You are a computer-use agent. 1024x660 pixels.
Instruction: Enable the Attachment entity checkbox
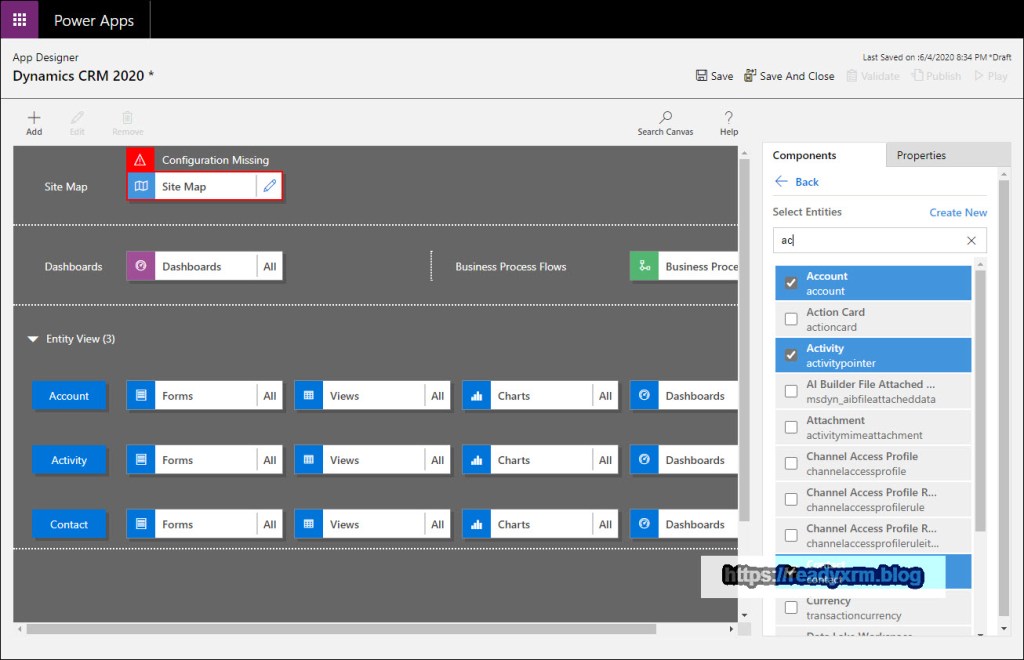pos(791,427)
